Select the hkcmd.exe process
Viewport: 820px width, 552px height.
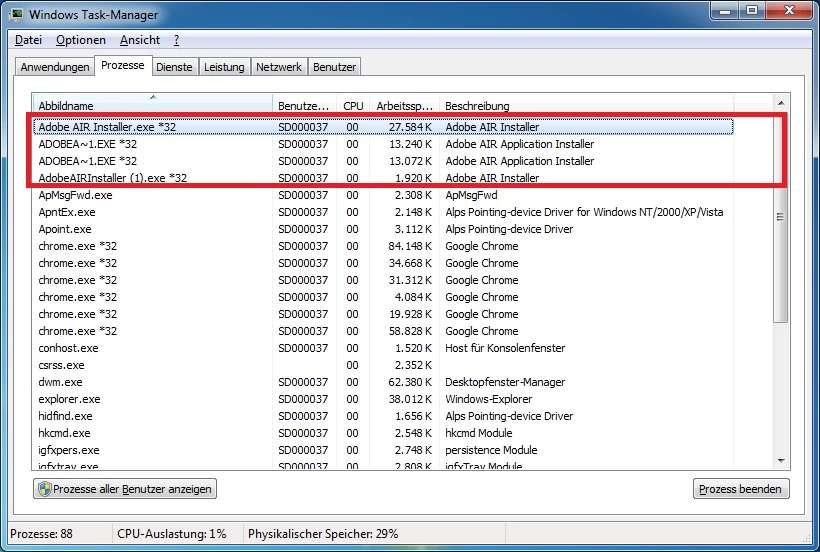383,433
